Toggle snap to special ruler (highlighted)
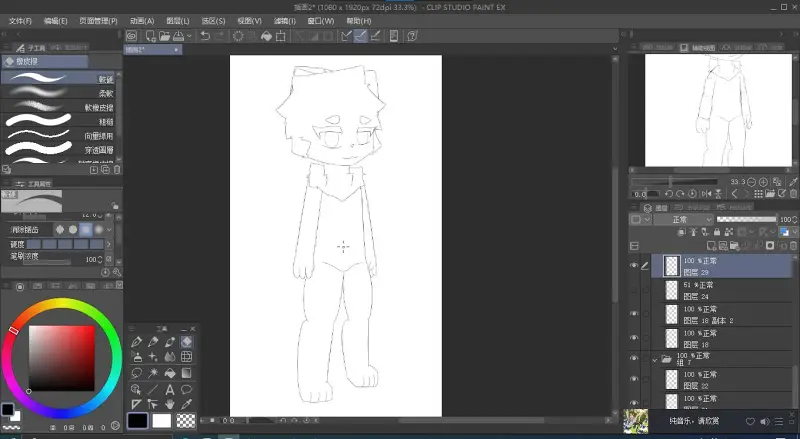 [361, 36]
